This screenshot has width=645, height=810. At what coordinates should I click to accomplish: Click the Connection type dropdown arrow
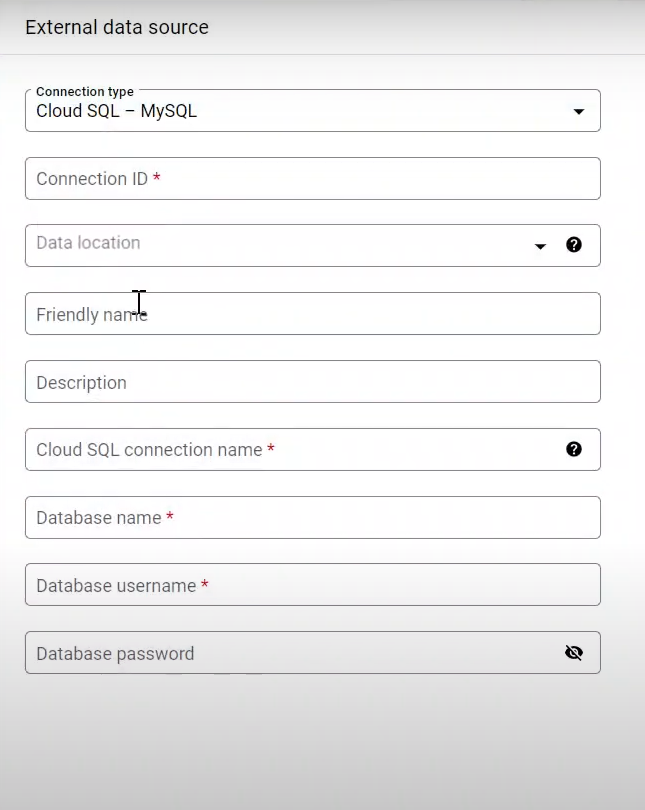pyautogui.click(x=578, y=112)
